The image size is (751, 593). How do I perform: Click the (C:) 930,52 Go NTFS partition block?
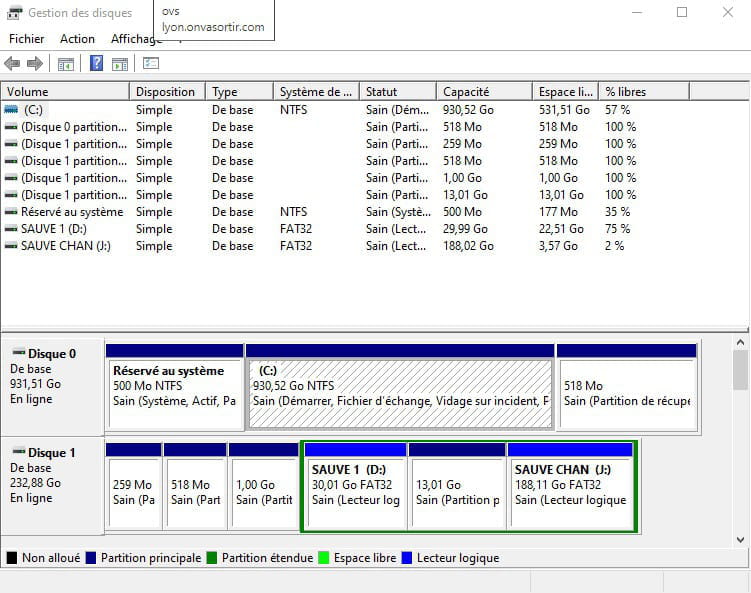pyautogui.click(x=400, y=385)
